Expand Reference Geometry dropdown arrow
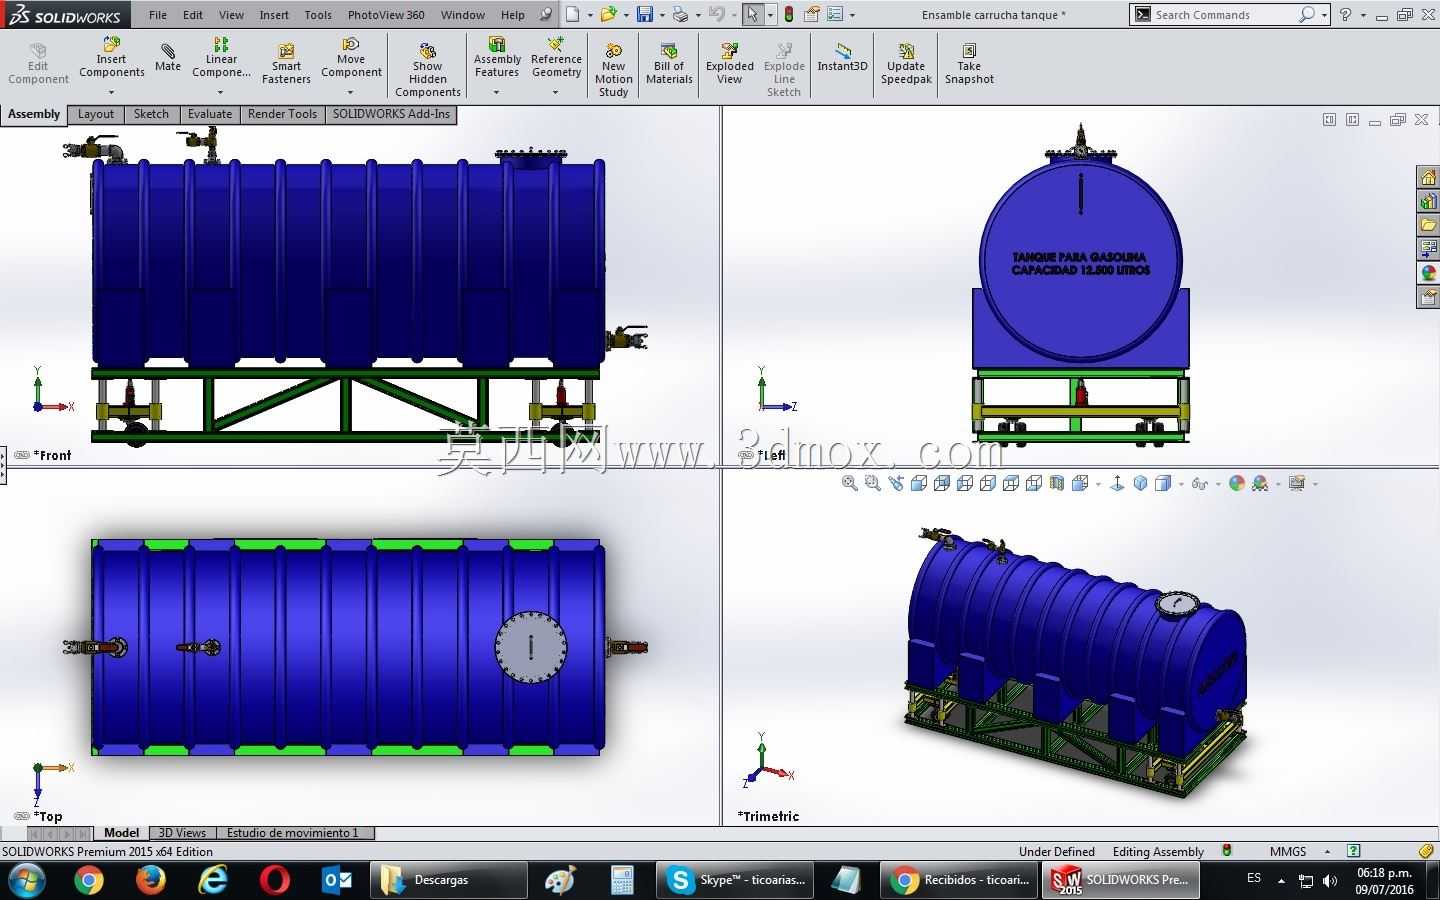 [x=556, y=92]
